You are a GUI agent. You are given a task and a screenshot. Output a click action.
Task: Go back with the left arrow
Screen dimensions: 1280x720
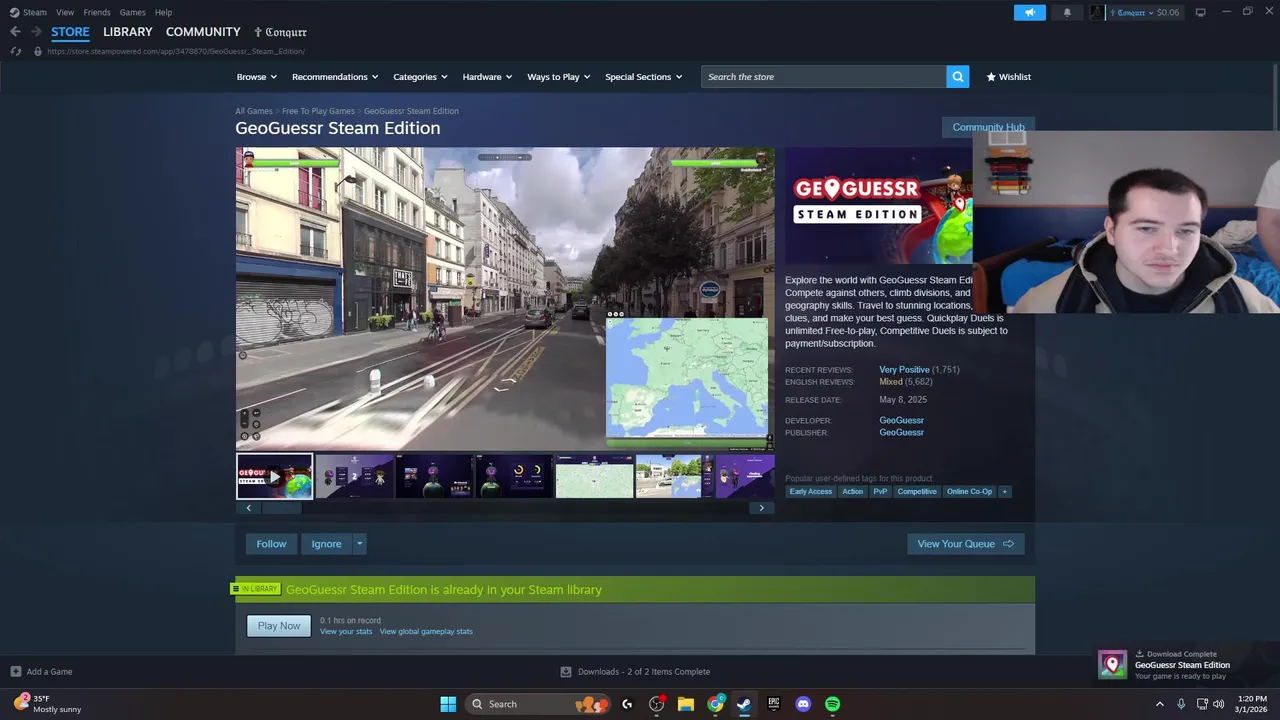(15, 32)
